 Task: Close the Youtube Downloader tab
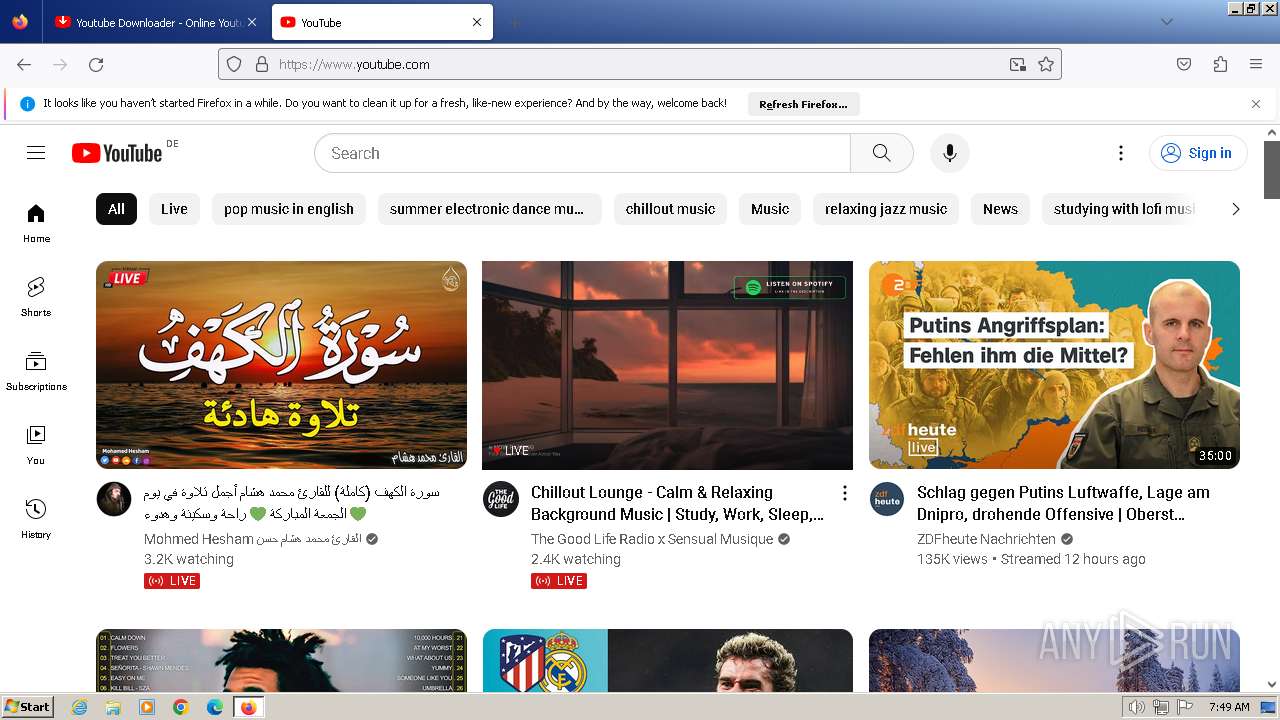tap(251, 22)
